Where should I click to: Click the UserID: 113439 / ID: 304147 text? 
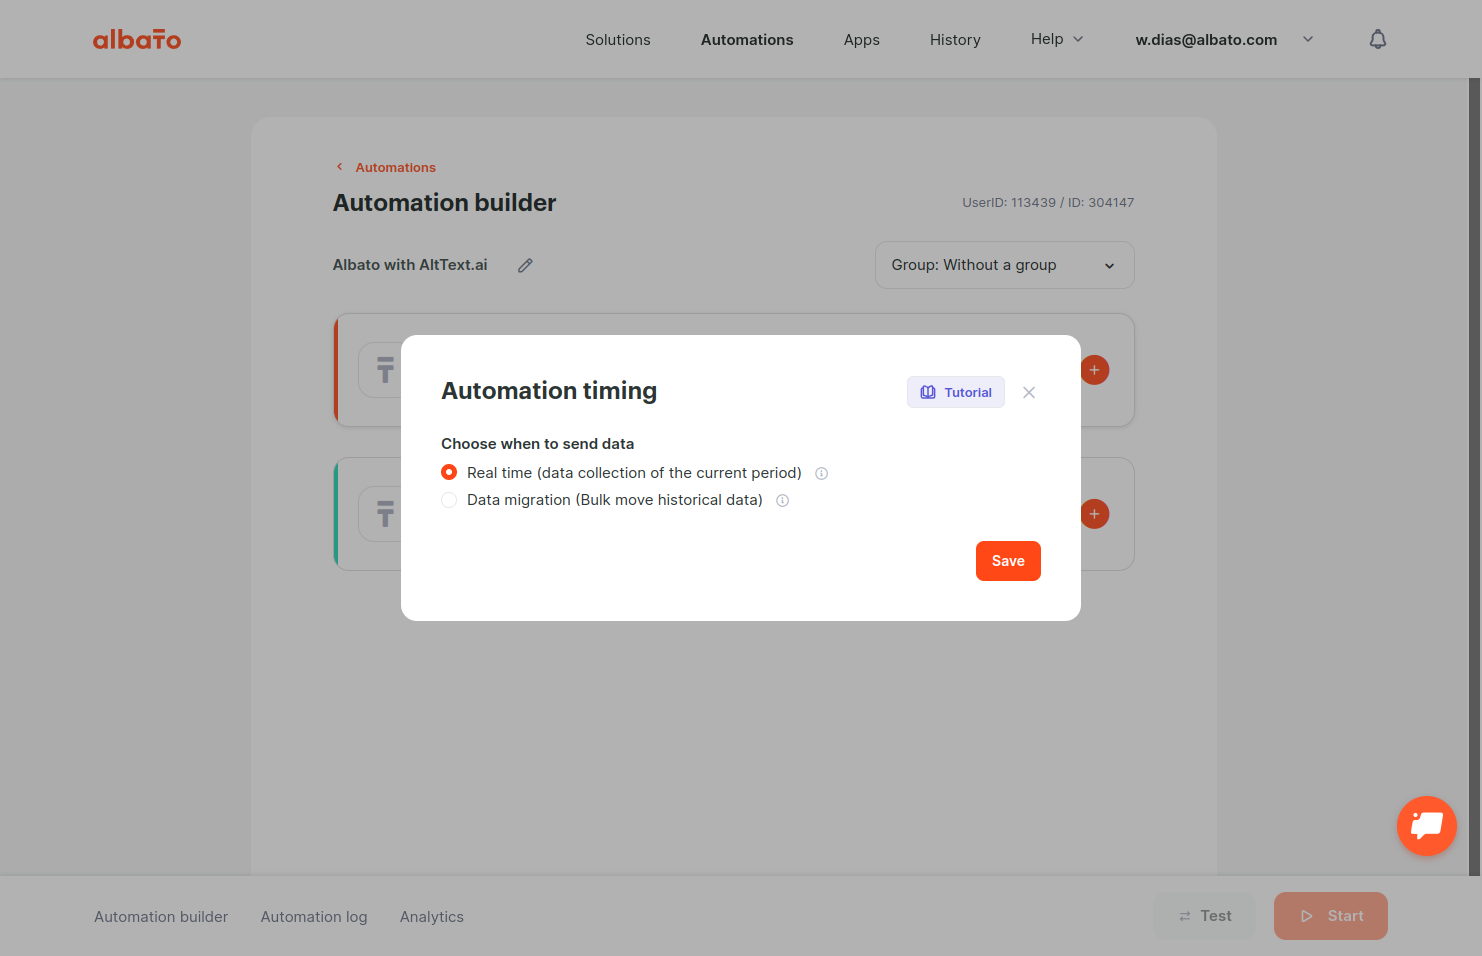click(1048, 202)
